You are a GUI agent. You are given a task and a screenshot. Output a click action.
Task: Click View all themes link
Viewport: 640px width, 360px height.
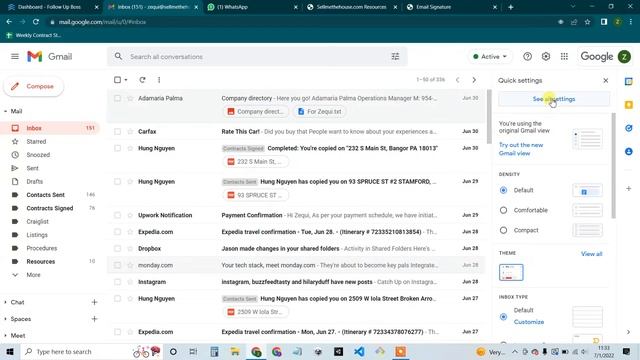(591, 254)
